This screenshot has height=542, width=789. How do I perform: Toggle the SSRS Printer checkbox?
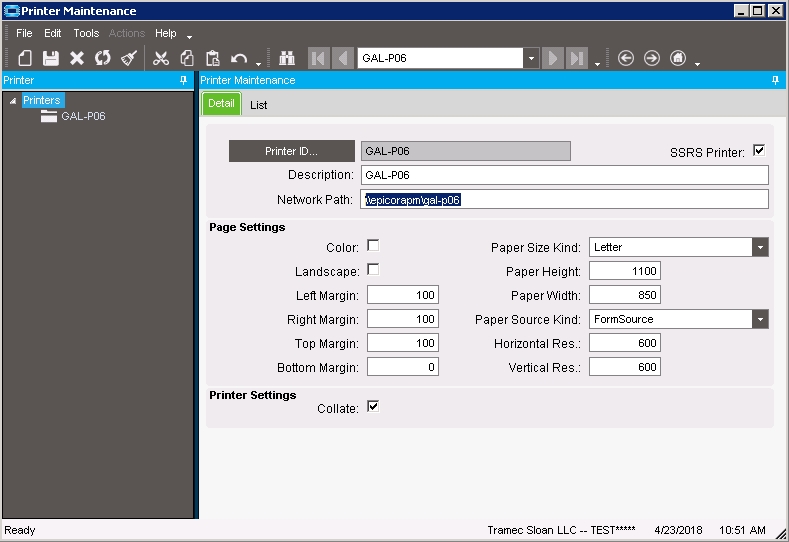[759, 150]
